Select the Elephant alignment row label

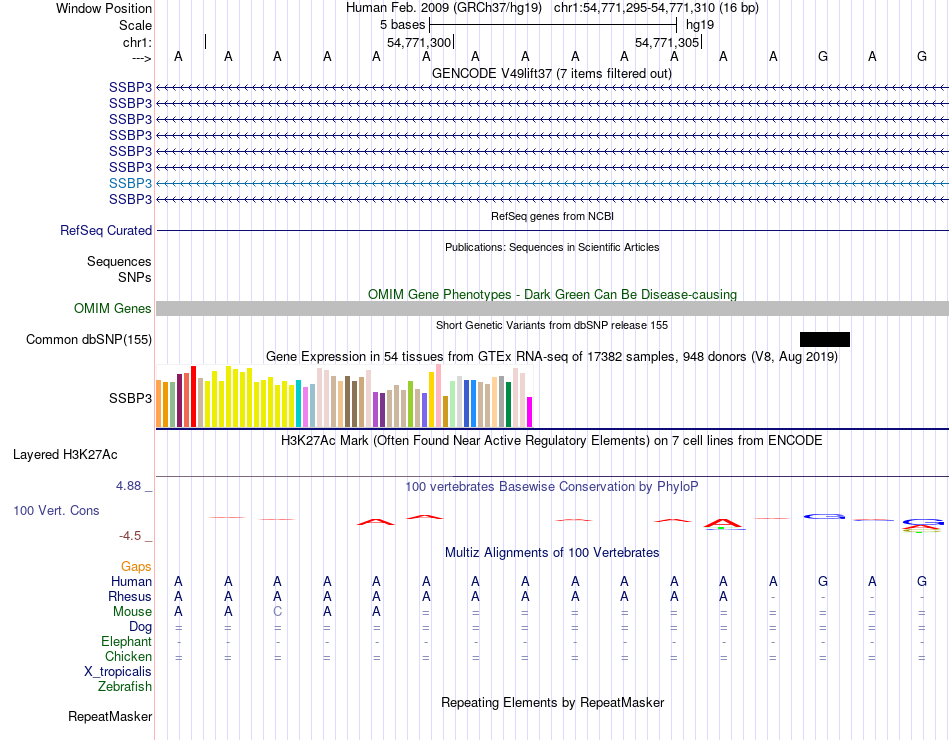pyautogui.click(x=126, y=641)
